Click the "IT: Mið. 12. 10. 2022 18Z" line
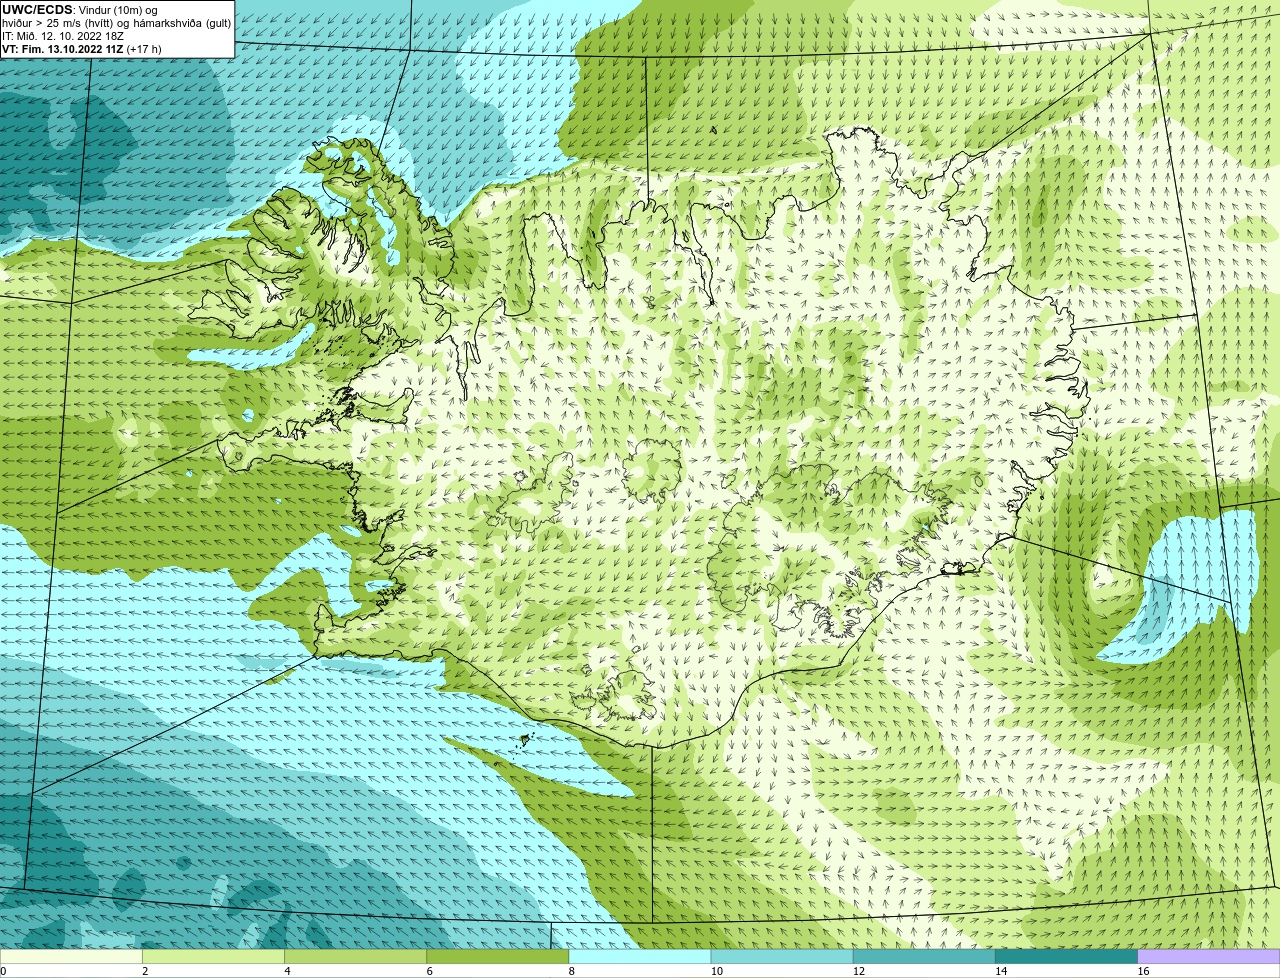The width and height of the screenshot is (1280, 978). (63, 36)
